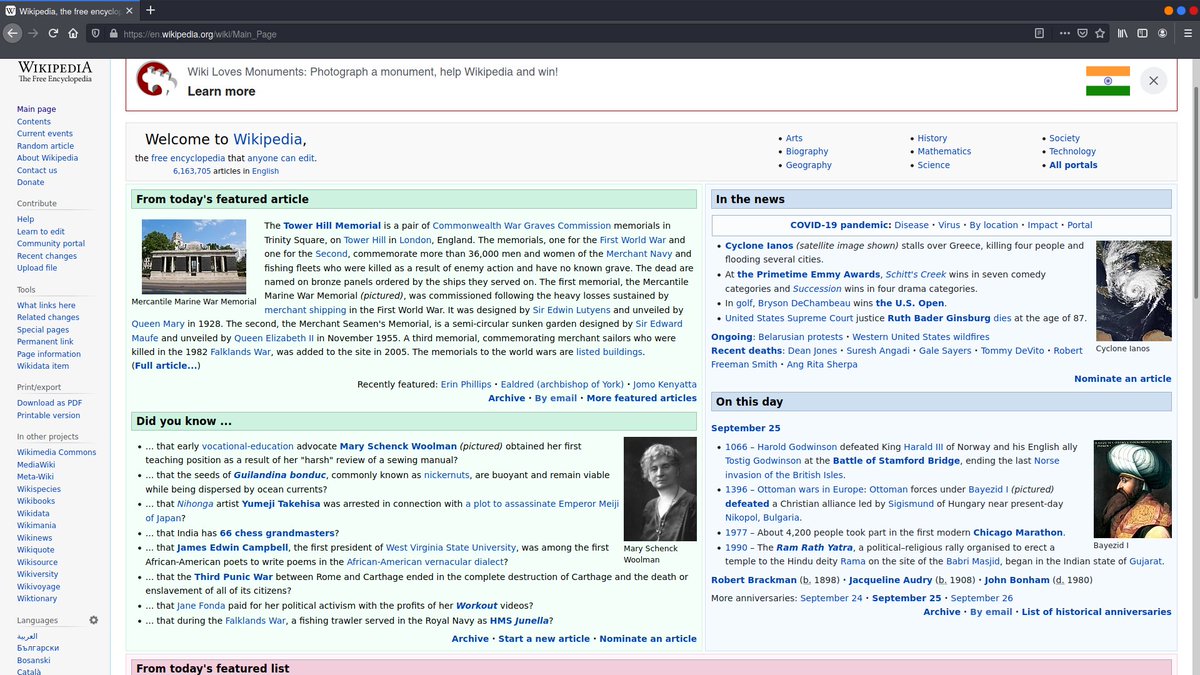The image size is (1200, 675).
Task: Click the orange window control dot
Action: 1169,10
